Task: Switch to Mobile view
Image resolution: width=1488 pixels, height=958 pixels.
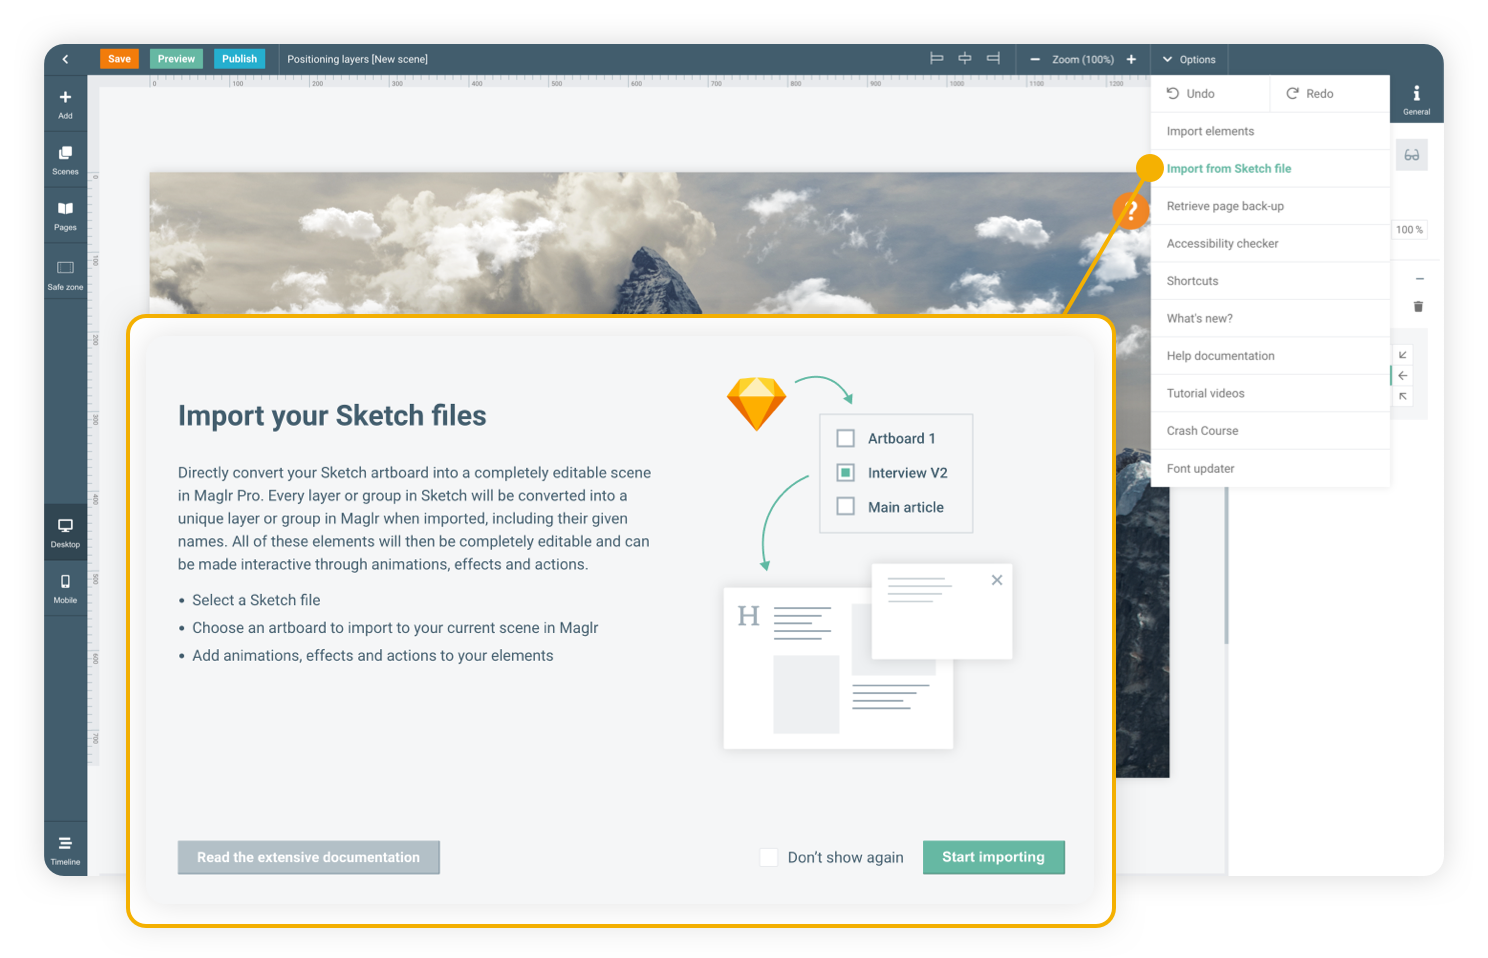Action: [x=65, y=588]
